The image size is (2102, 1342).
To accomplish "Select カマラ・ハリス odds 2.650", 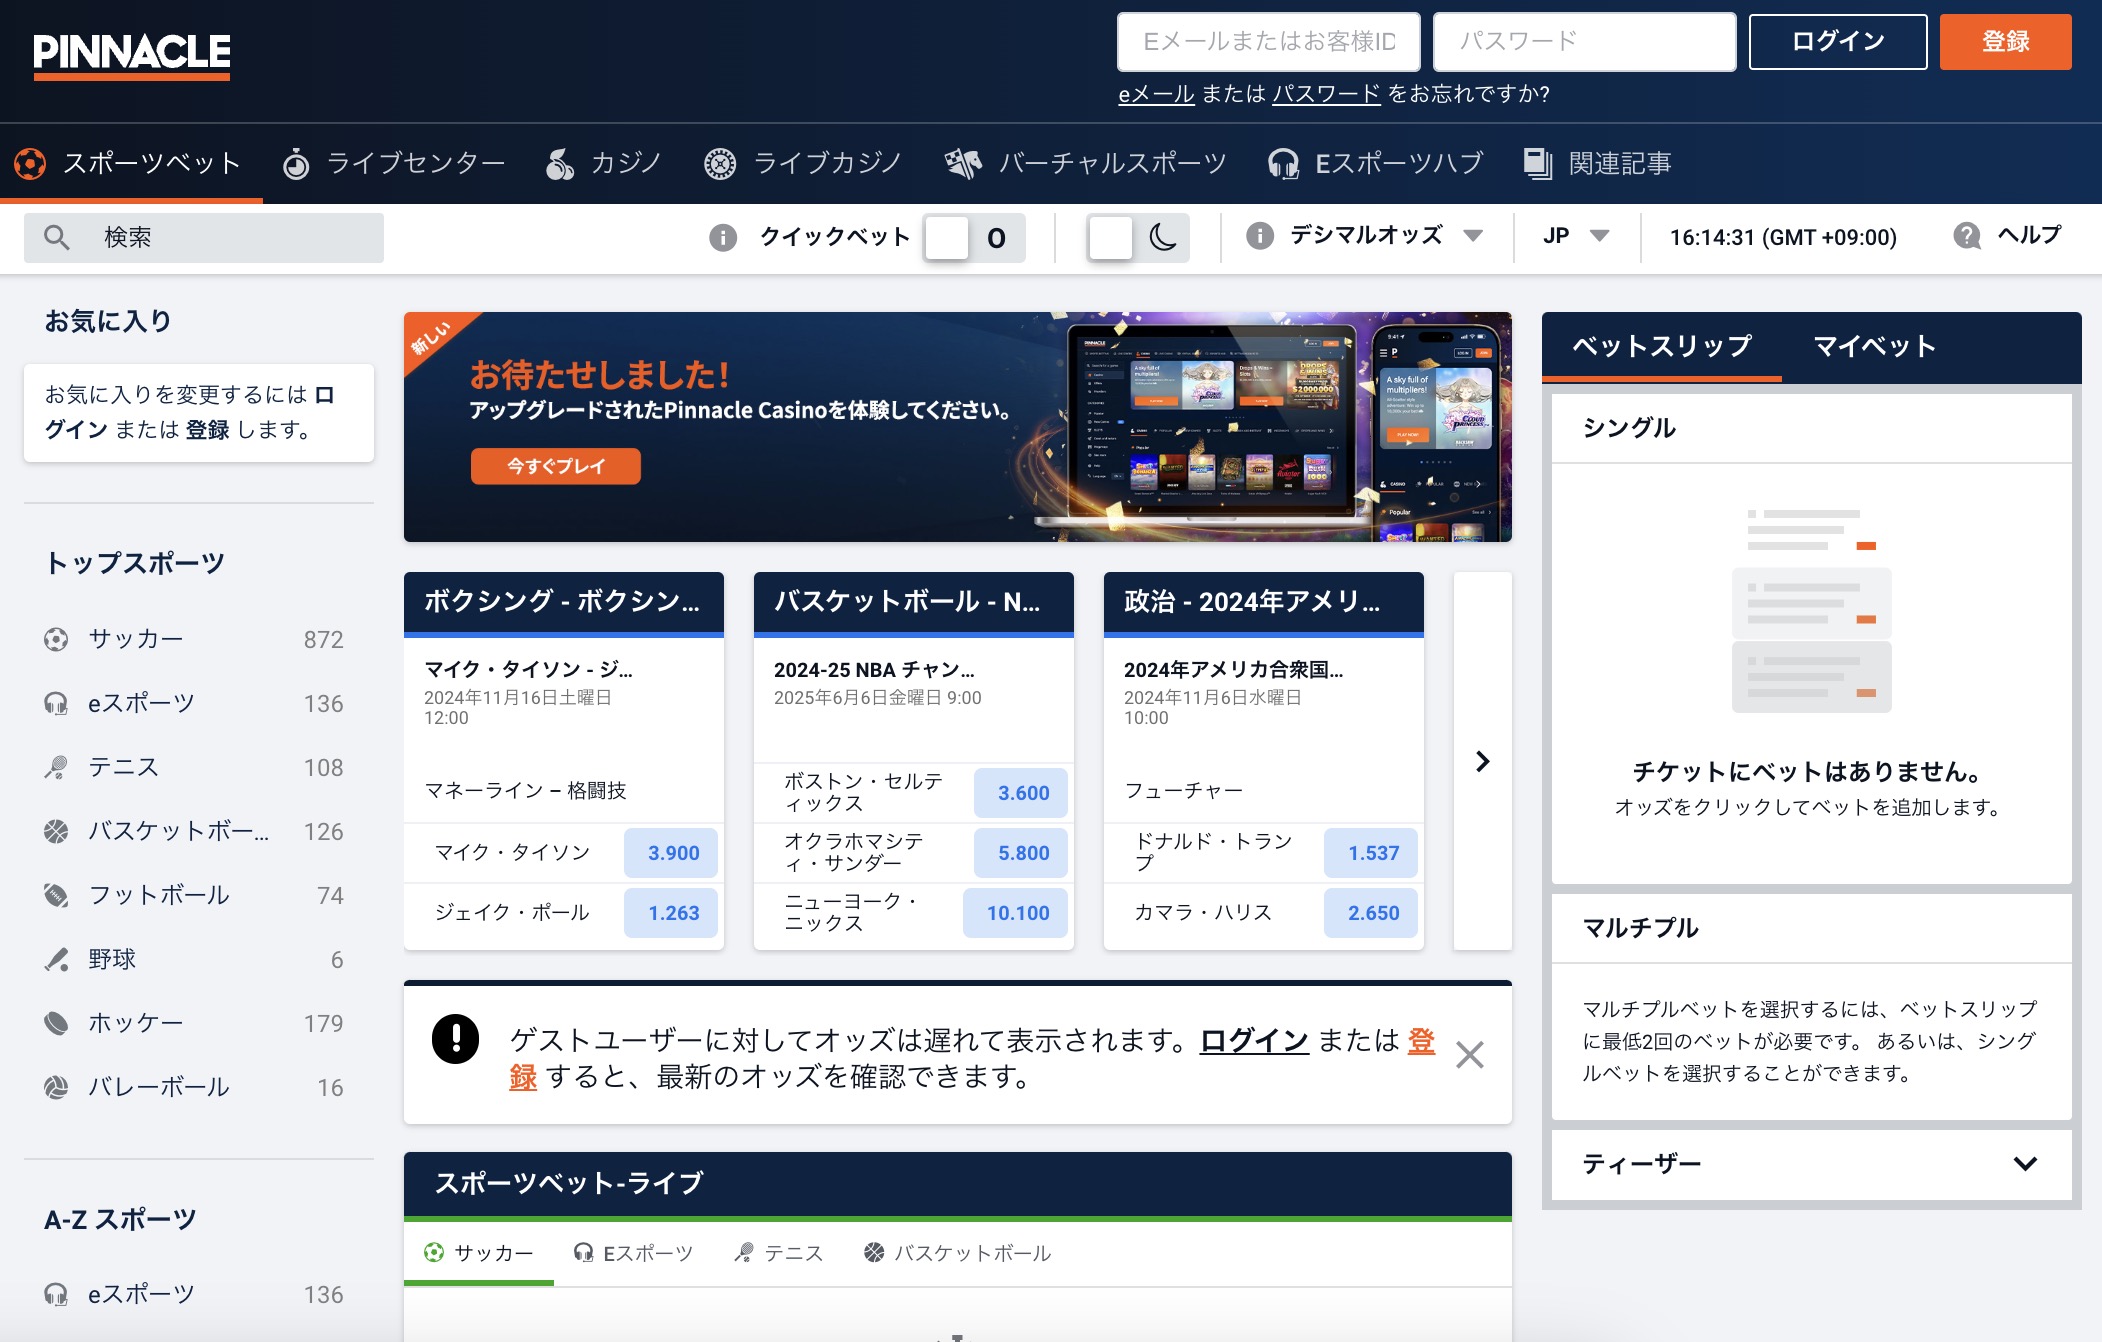I will [x=1371, y=913].
